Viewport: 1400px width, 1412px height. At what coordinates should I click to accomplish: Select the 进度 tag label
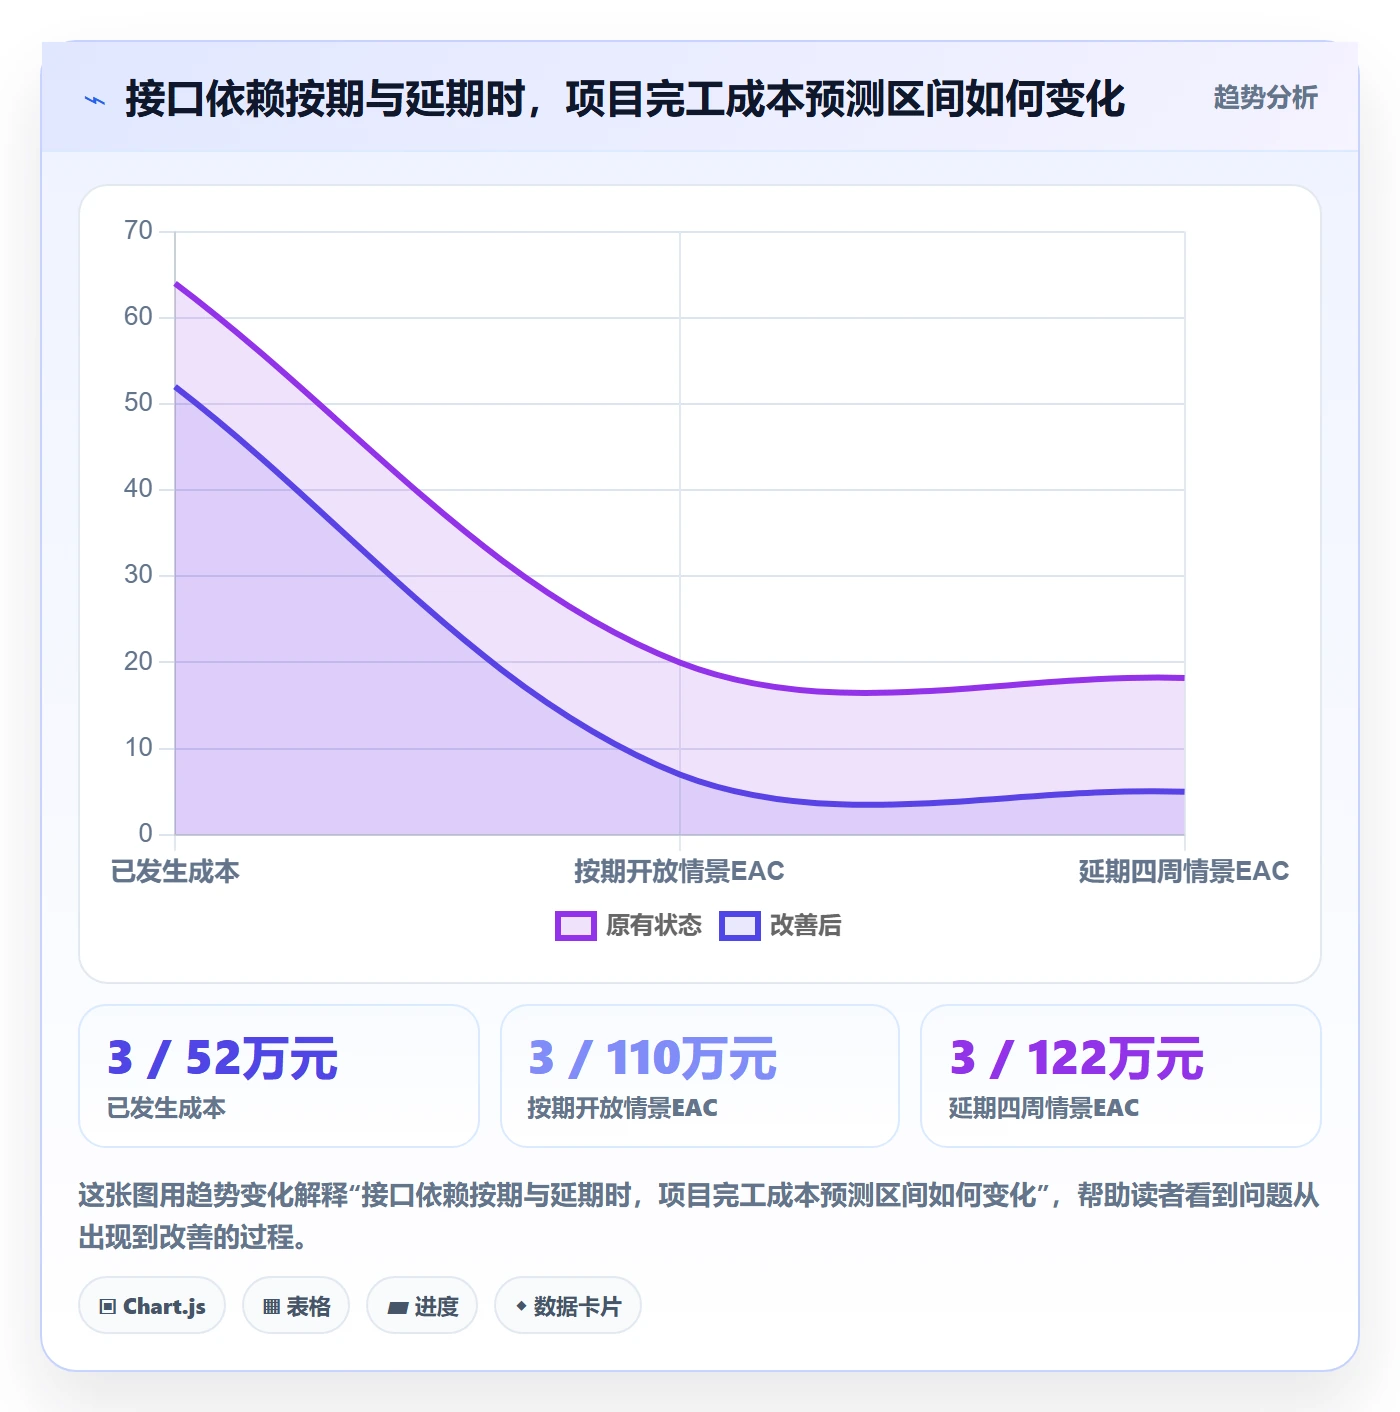click(436, 1306)
